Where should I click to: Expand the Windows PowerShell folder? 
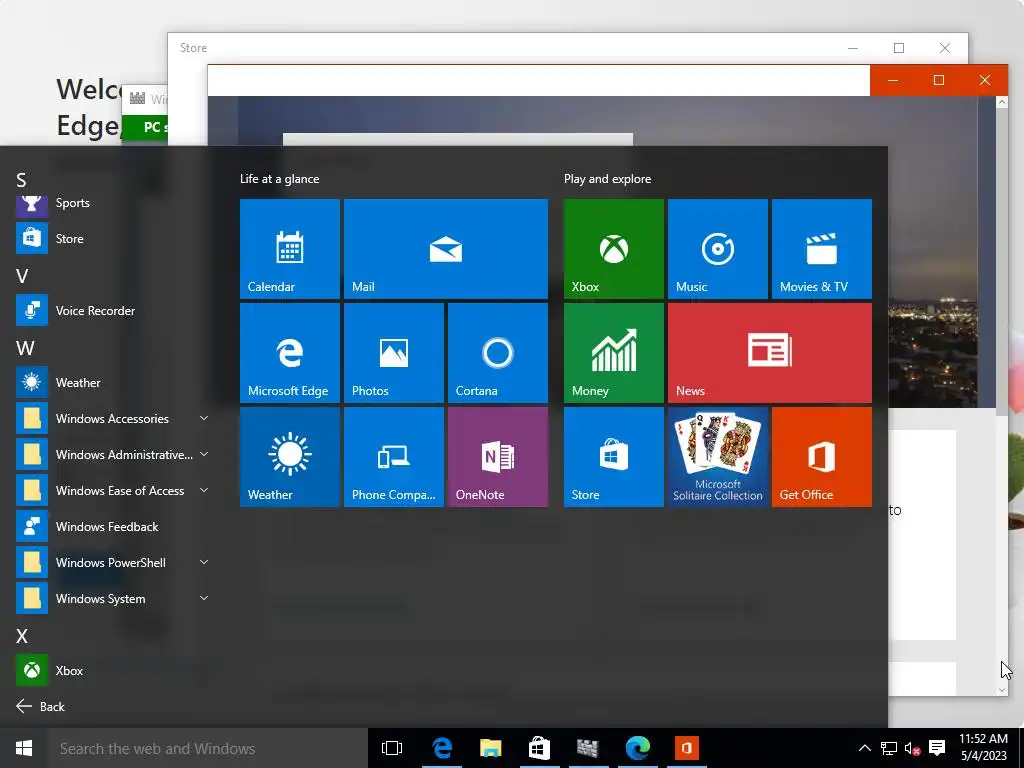click(112, 562)
